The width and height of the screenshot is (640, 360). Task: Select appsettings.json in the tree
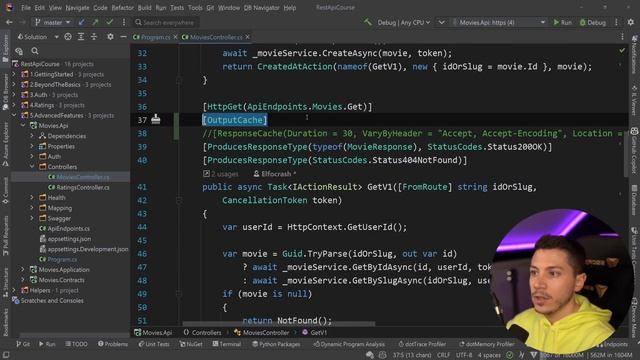[65, 239]
